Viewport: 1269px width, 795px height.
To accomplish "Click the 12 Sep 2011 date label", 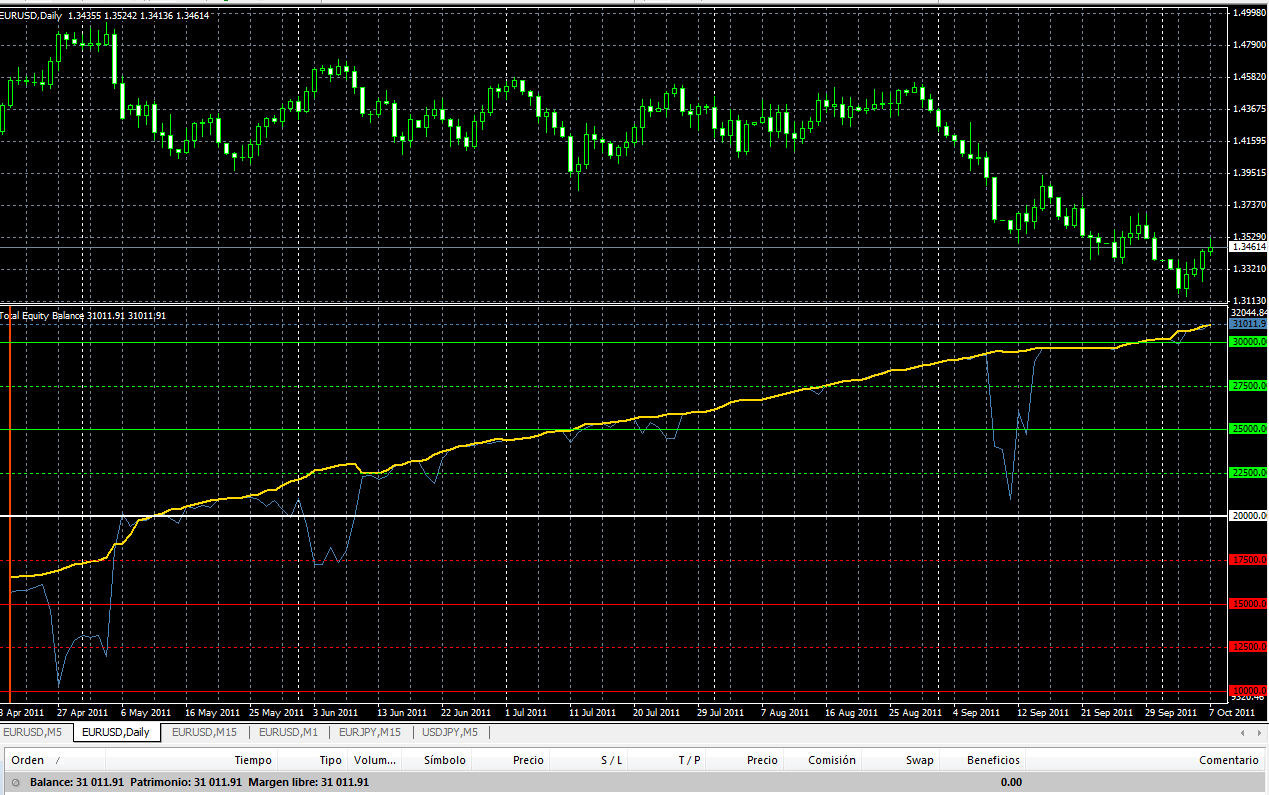I will (1044, 713).
